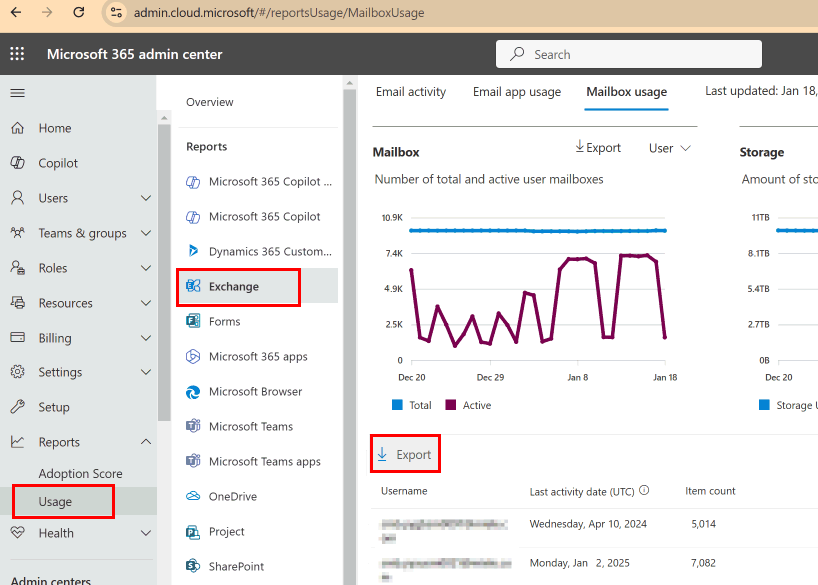The height and width of the screenshot is (585, 818).
Task: Expand the Settings chevron
Action: [146, 372]
